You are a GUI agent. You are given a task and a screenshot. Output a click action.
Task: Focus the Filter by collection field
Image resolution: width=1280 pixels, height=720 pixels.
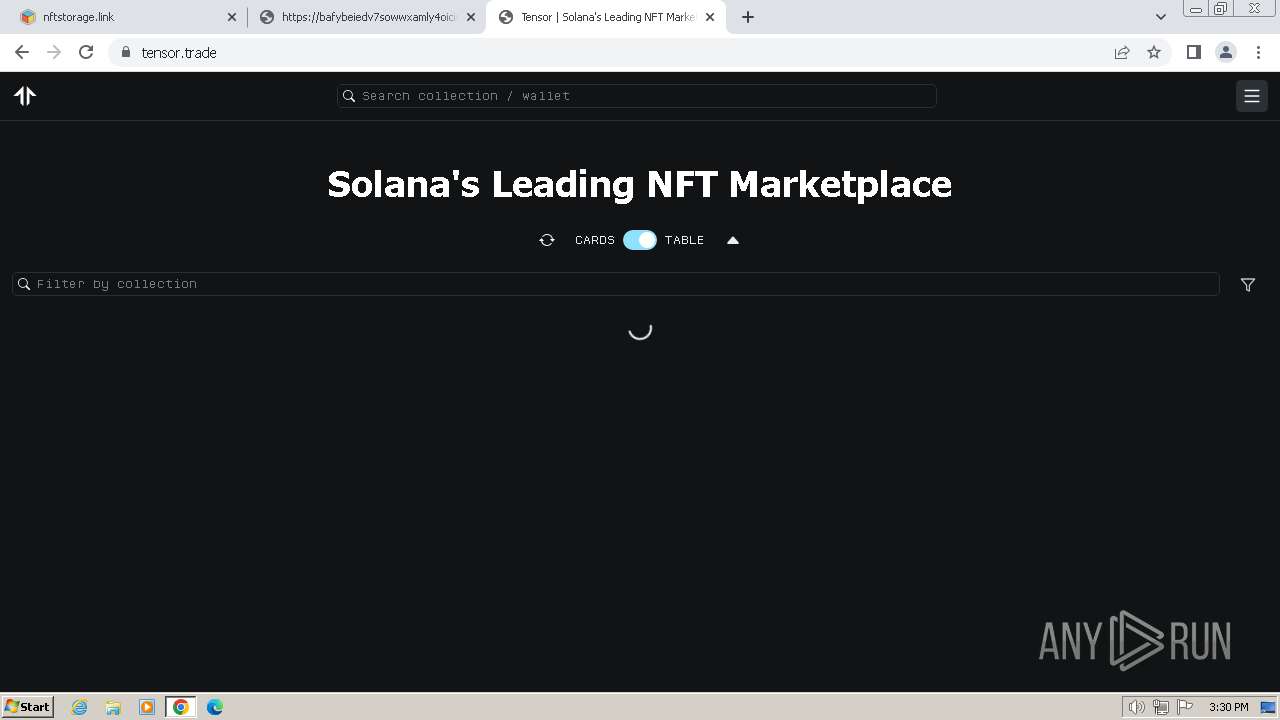[616, 284]
